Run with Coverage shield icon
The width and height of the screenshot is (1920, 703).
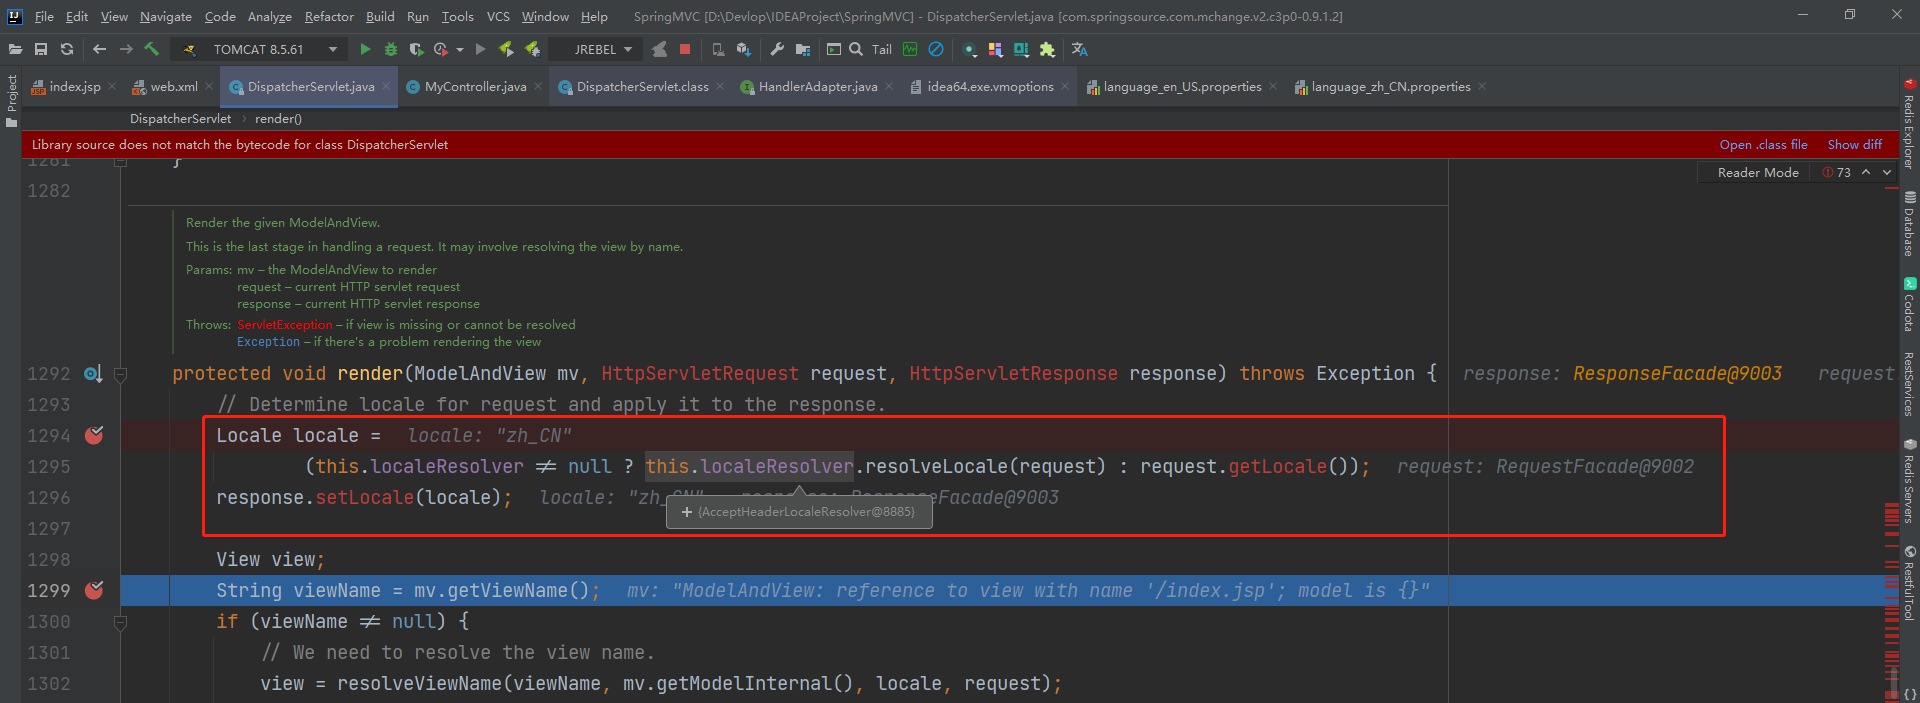tap(416, 49)
